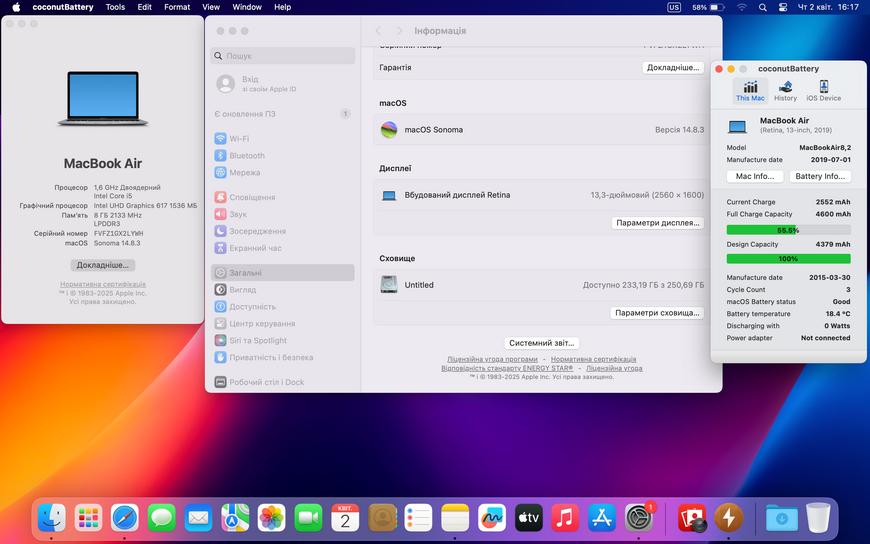The height and width of the screenshot is (544, 870).
Task: Click the Докладніше... button in About This Mac
Action: pos(103,265)
